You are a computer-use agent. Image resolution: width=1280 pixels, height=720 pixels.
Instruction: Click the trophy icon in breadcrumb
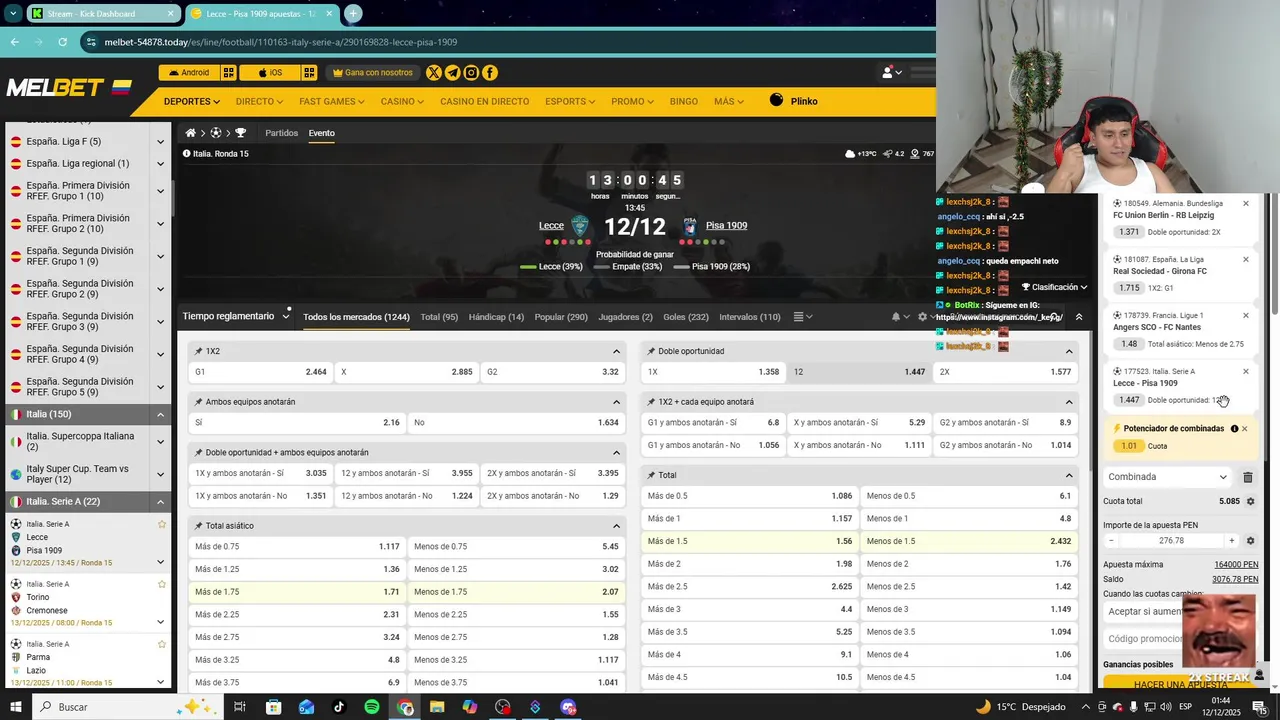click(241, 133)
